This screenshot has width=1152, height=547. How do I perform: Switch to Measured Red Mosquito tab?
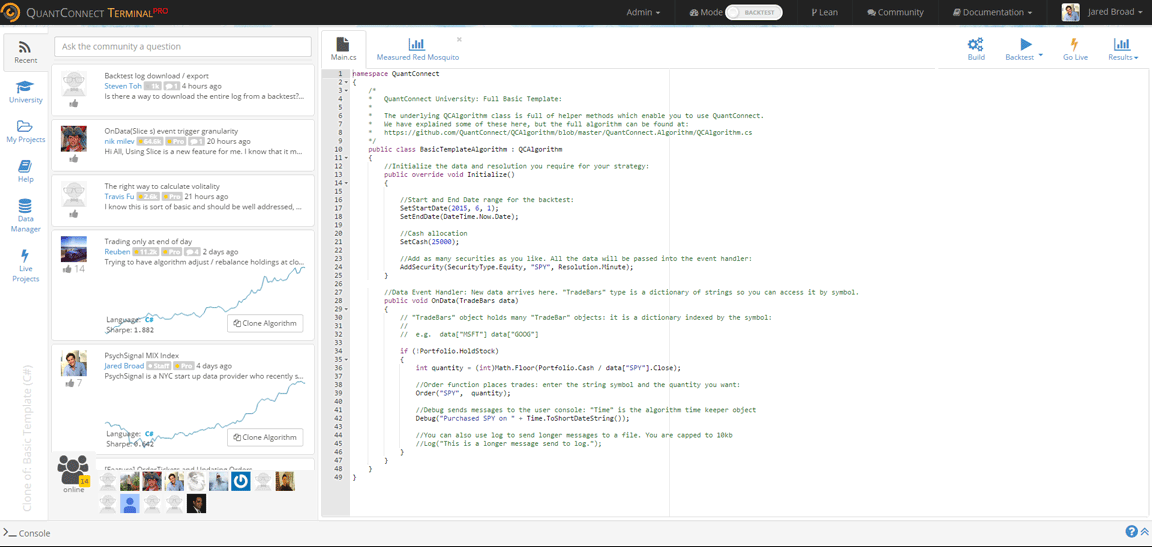417,49
